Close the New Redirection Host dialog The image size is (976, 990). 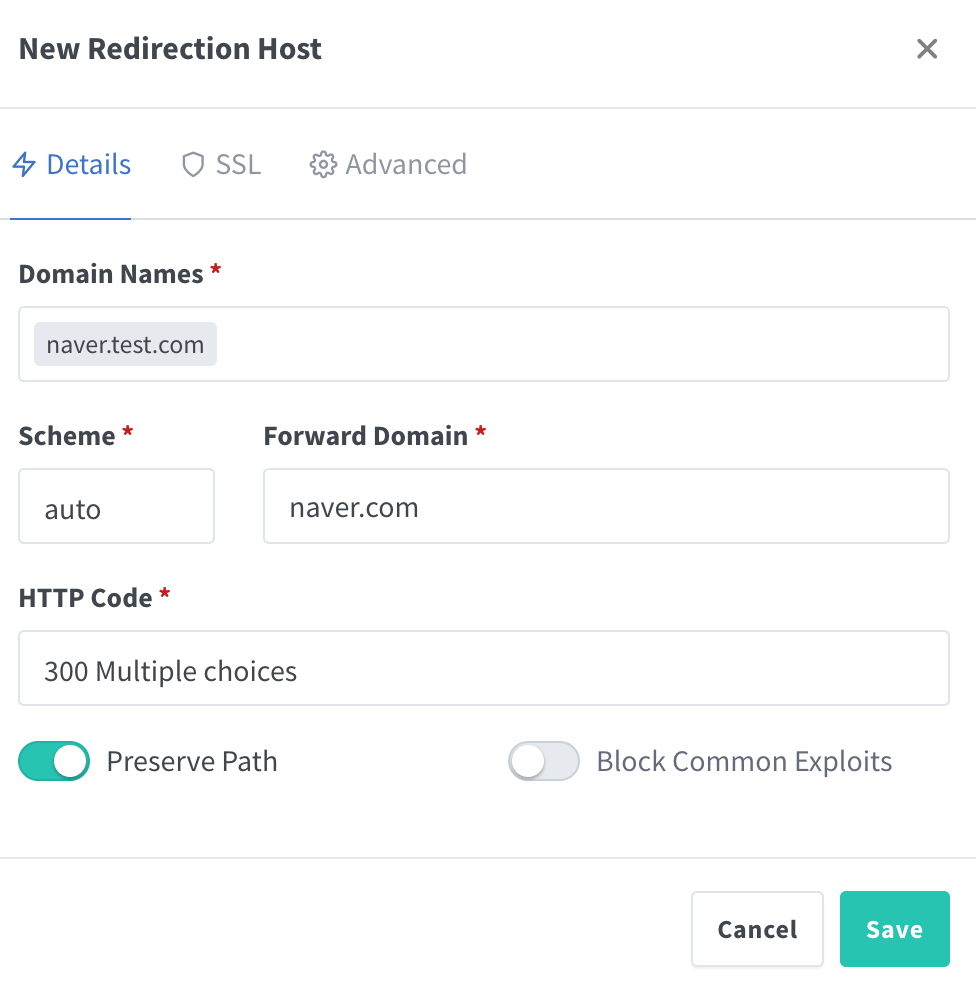[927, 49]
